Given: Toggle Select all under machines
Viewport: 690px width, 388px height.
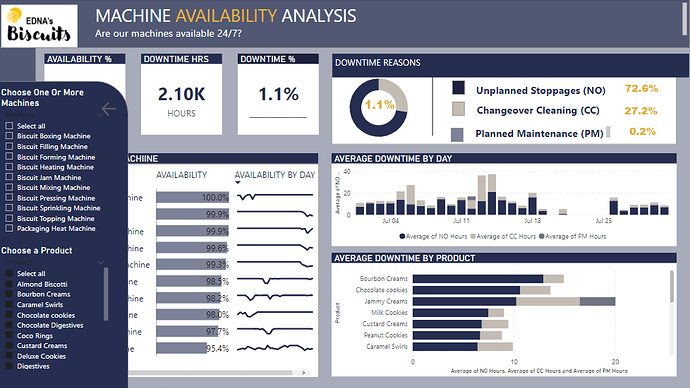Looking at the screenshot, I should pyautogui.click(x=9, y=126).
